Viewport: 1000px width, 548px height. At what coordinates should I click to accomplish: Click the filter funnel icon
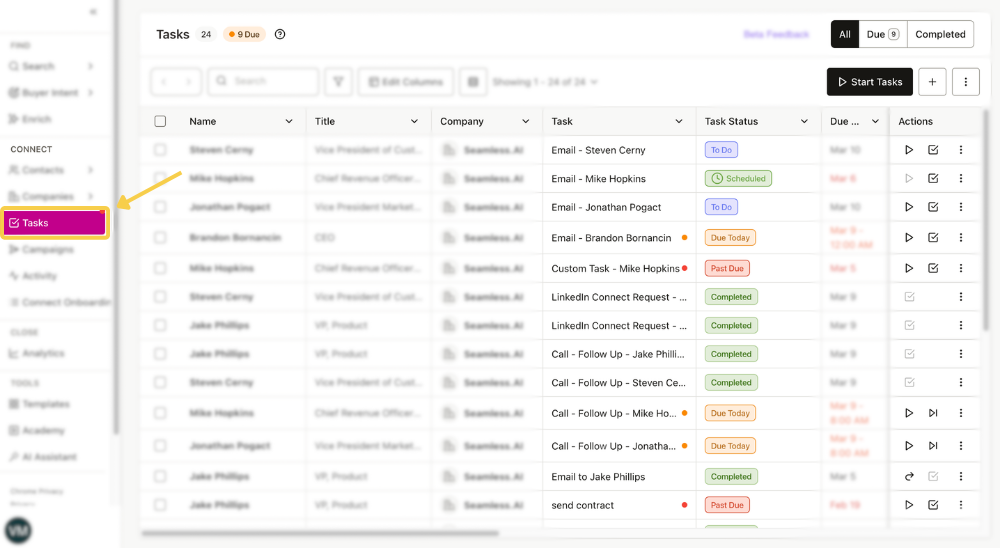339,82
